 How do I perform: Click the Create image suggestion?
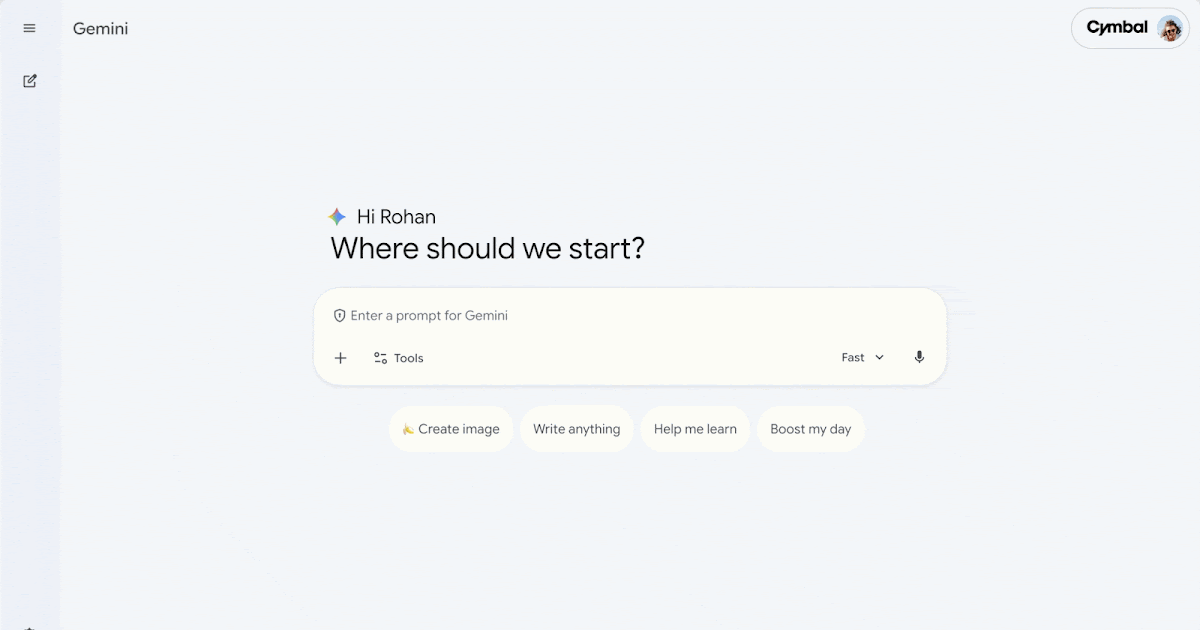[451, 428]
